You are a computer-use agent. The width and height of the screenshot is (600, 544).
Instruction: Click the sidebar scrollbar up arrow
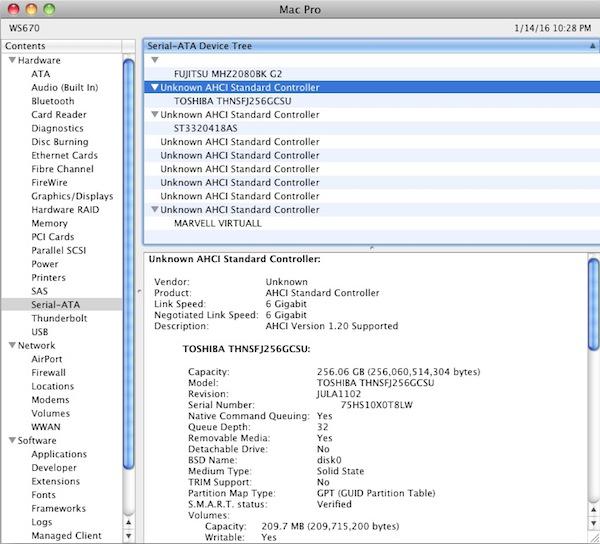[x=129, y=522]
